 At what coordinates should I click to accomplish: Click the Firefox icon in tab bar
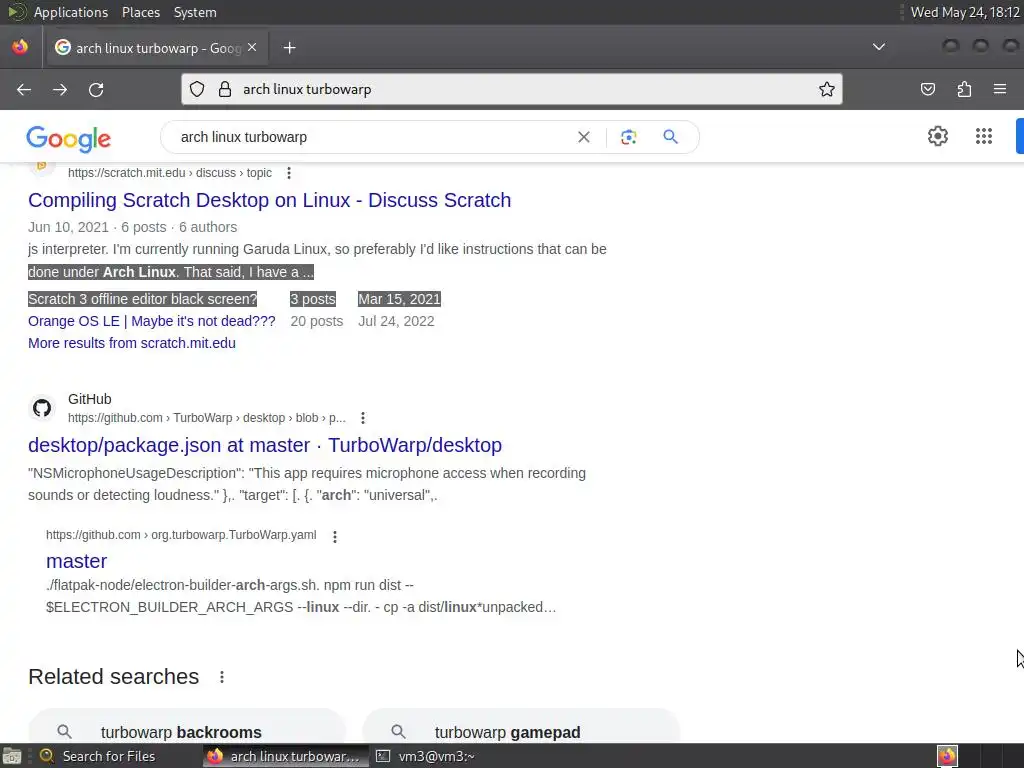pyautogui.click(x=20, y=47)
